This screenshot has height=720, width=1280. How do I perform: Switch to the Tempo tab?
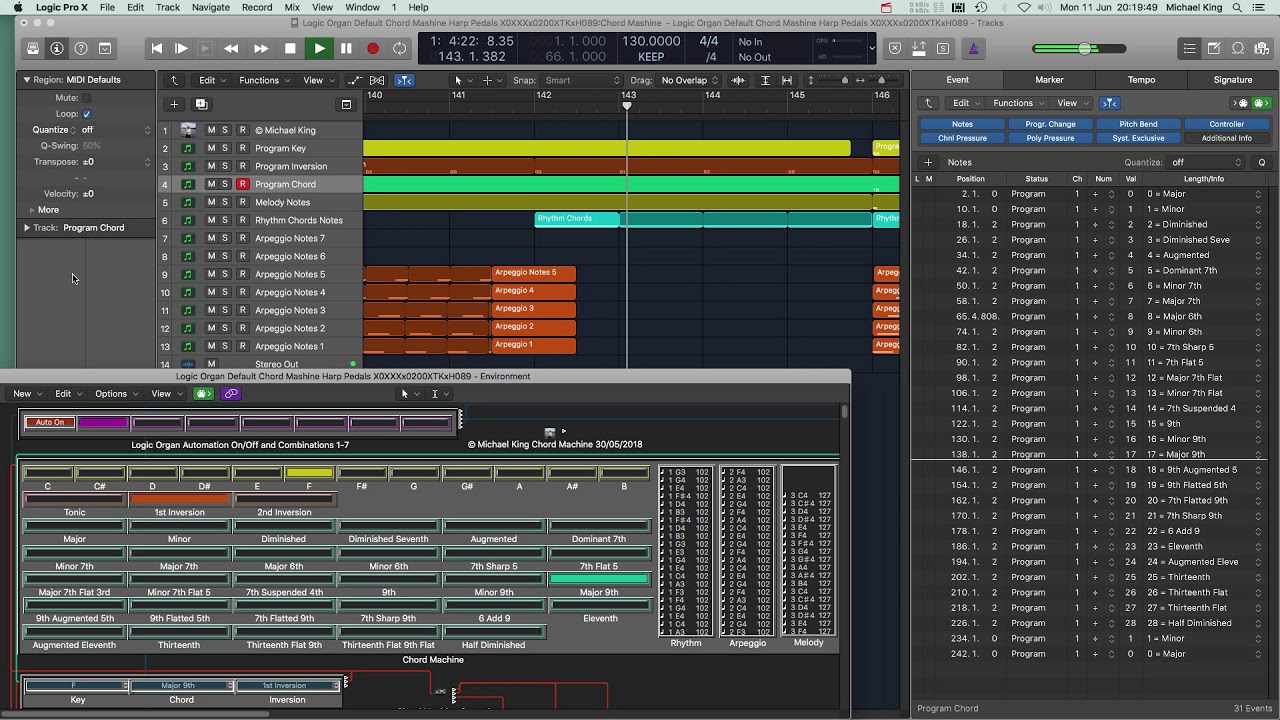[1141, 80]
